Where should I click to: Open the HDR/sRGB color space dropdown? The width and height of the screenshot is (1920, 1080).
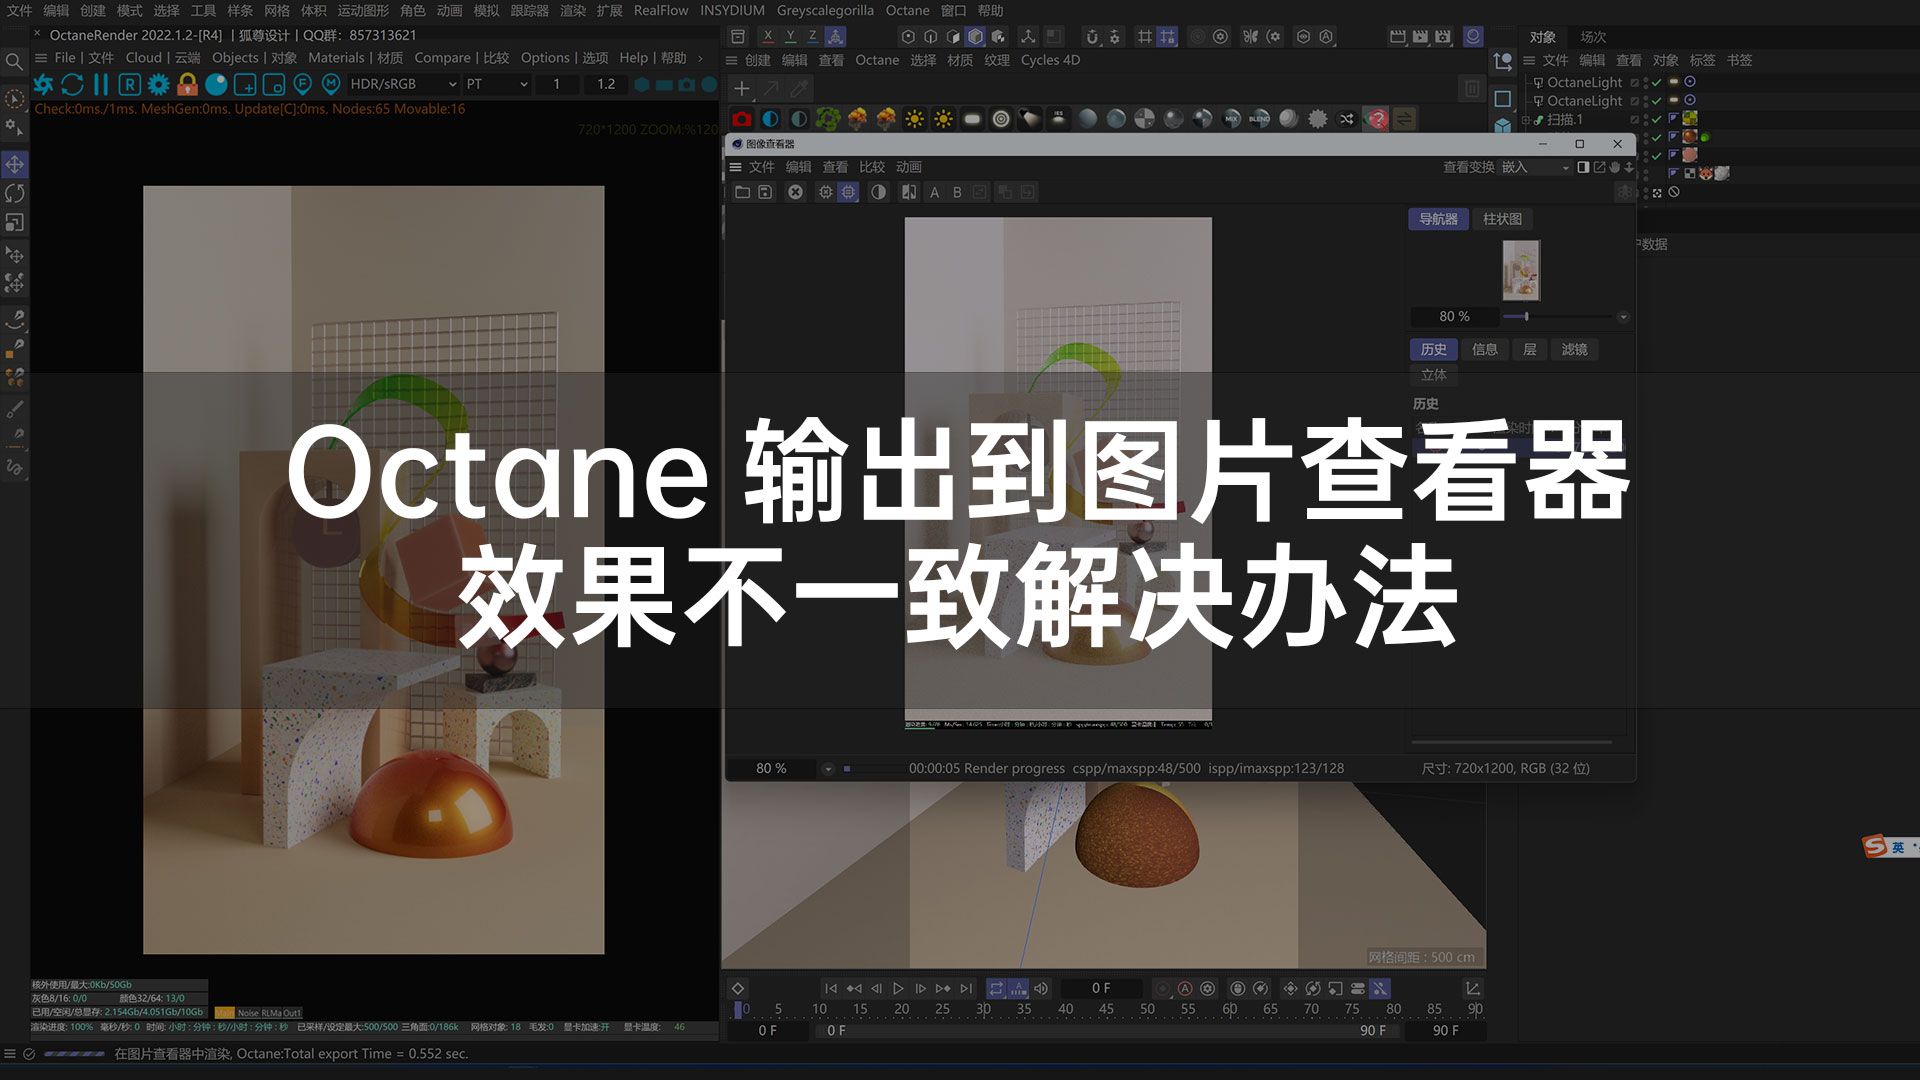(x=403, y=84)
